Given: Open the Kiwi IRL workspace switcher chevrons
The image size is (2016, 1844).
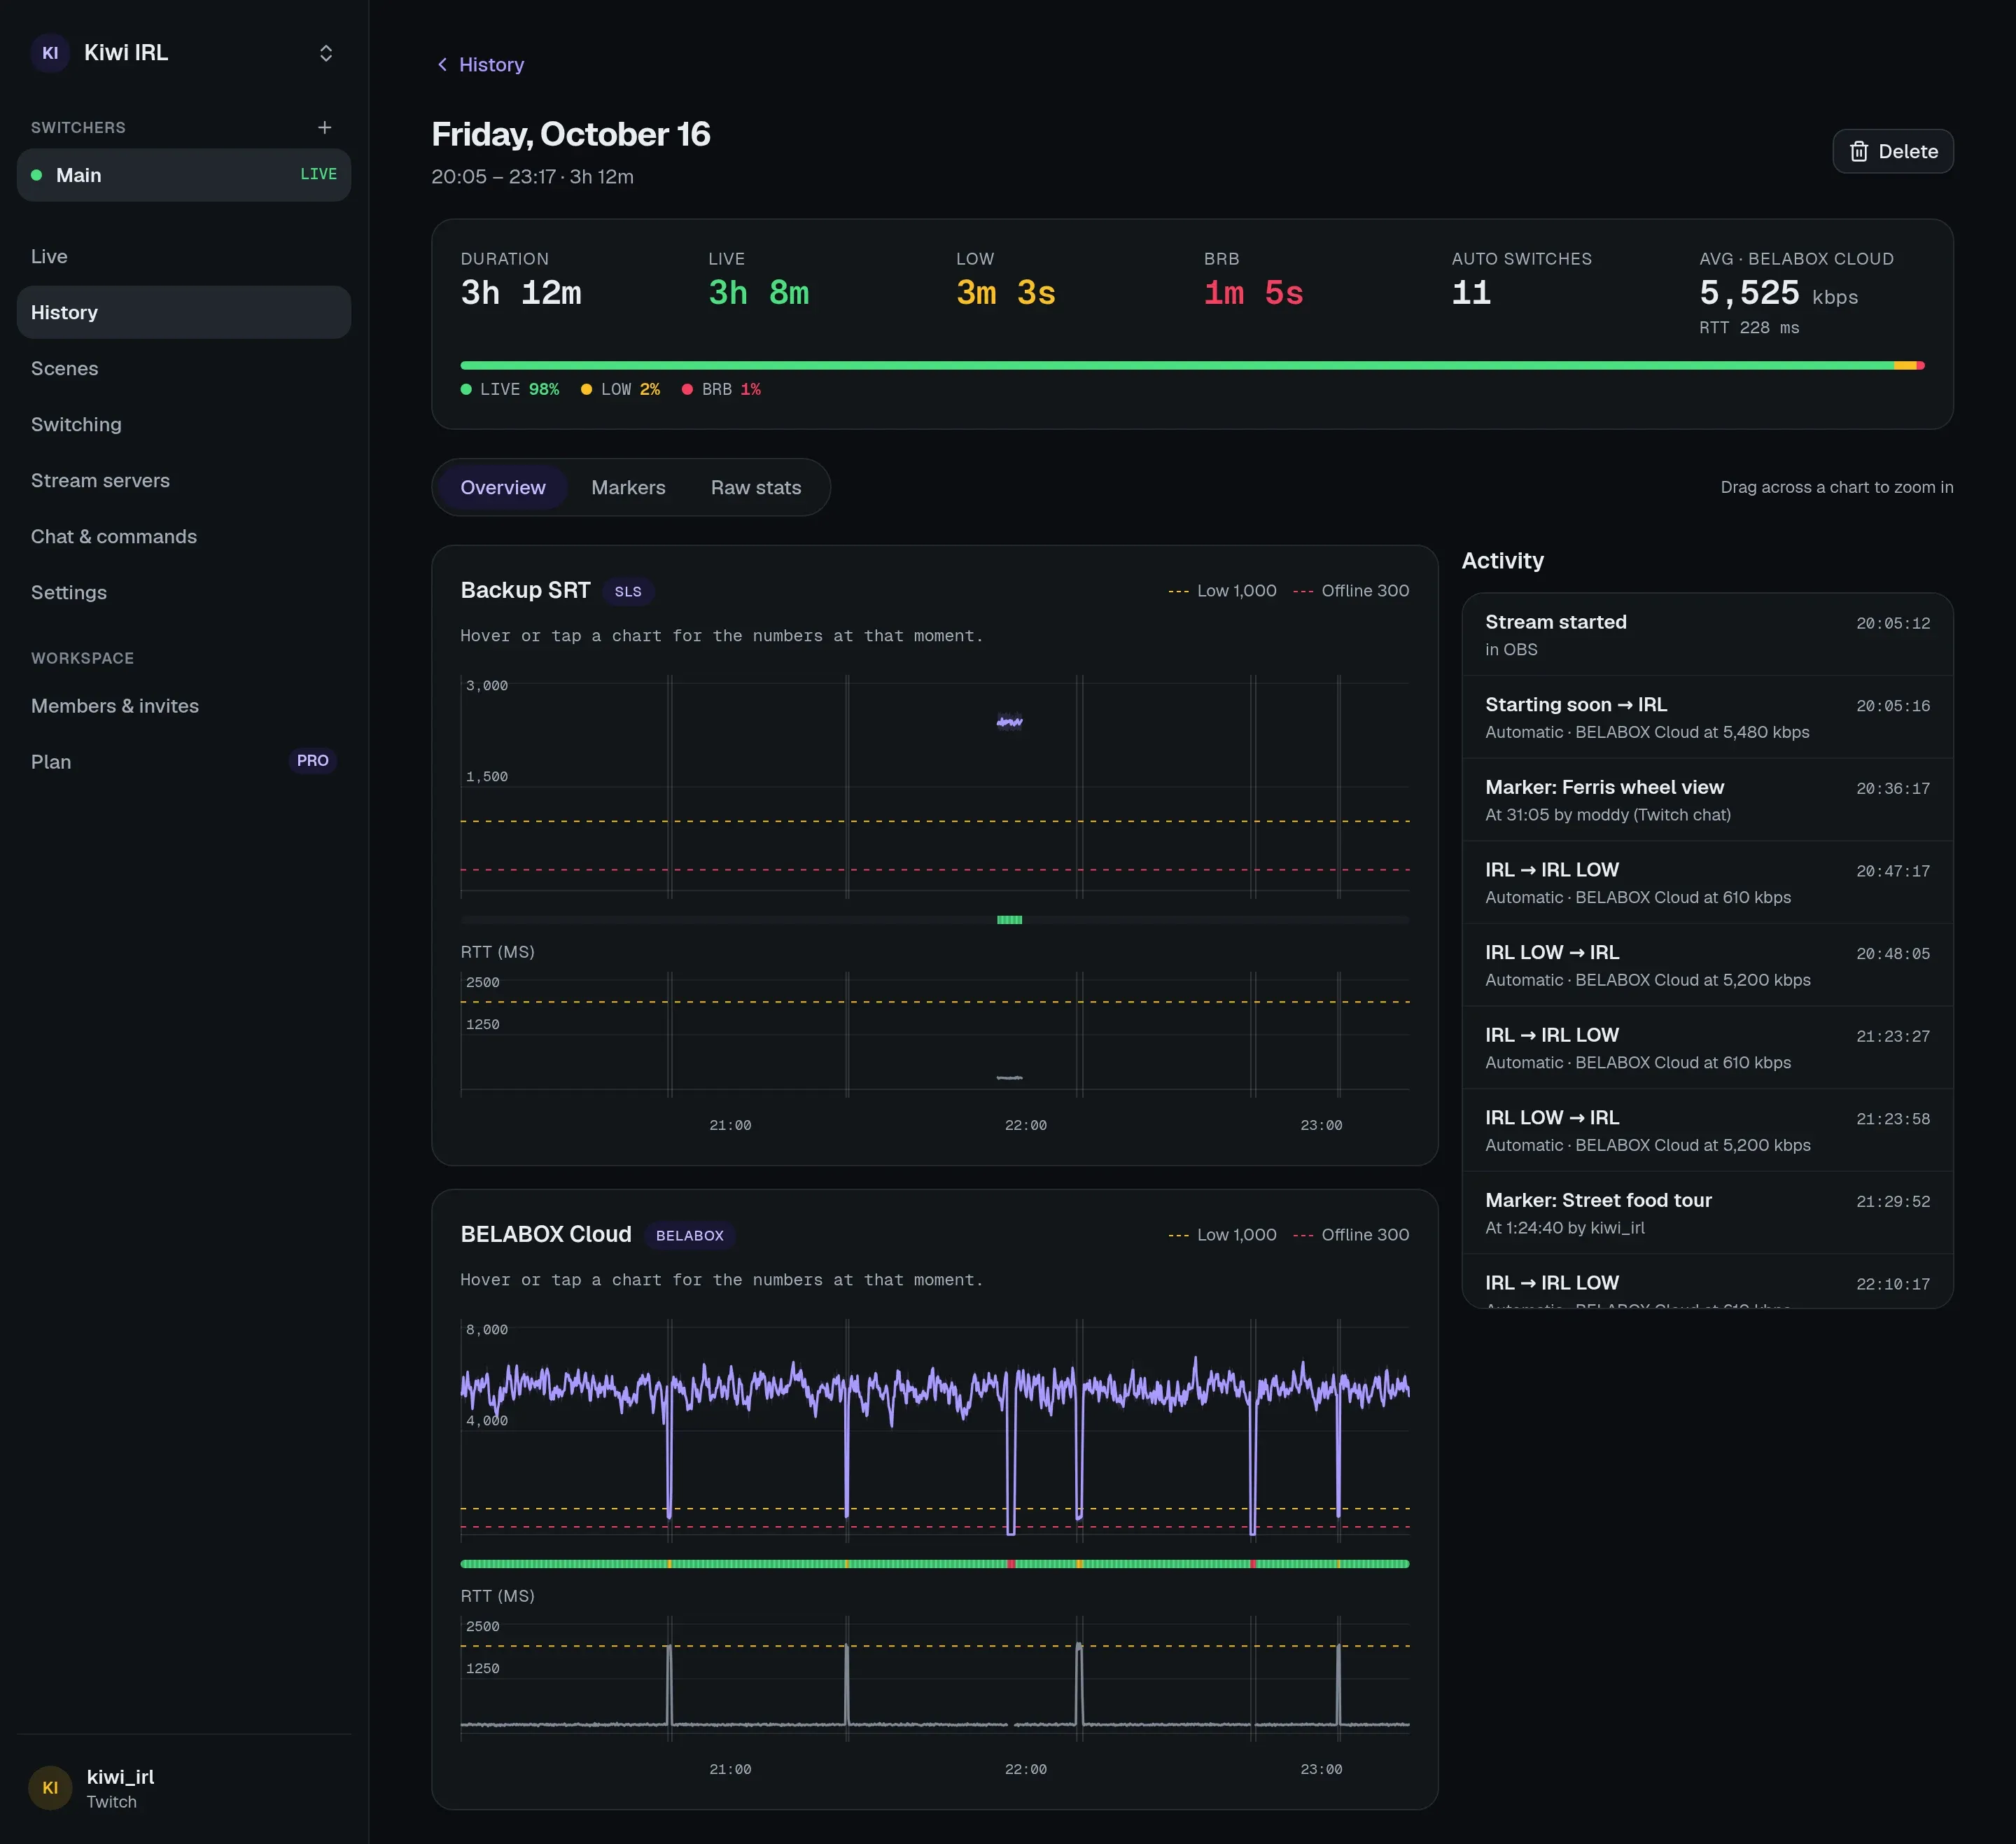Looking at the screenshot, I should (x=326, y=53).
